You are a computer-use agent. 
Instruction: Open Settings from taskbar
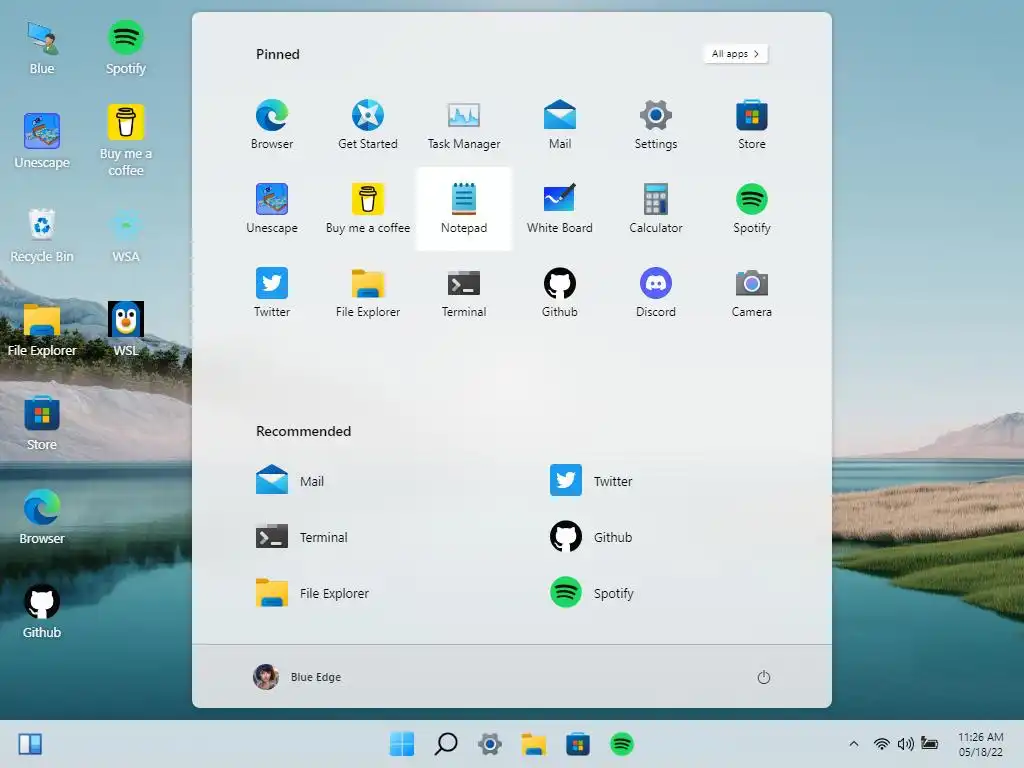490,744
